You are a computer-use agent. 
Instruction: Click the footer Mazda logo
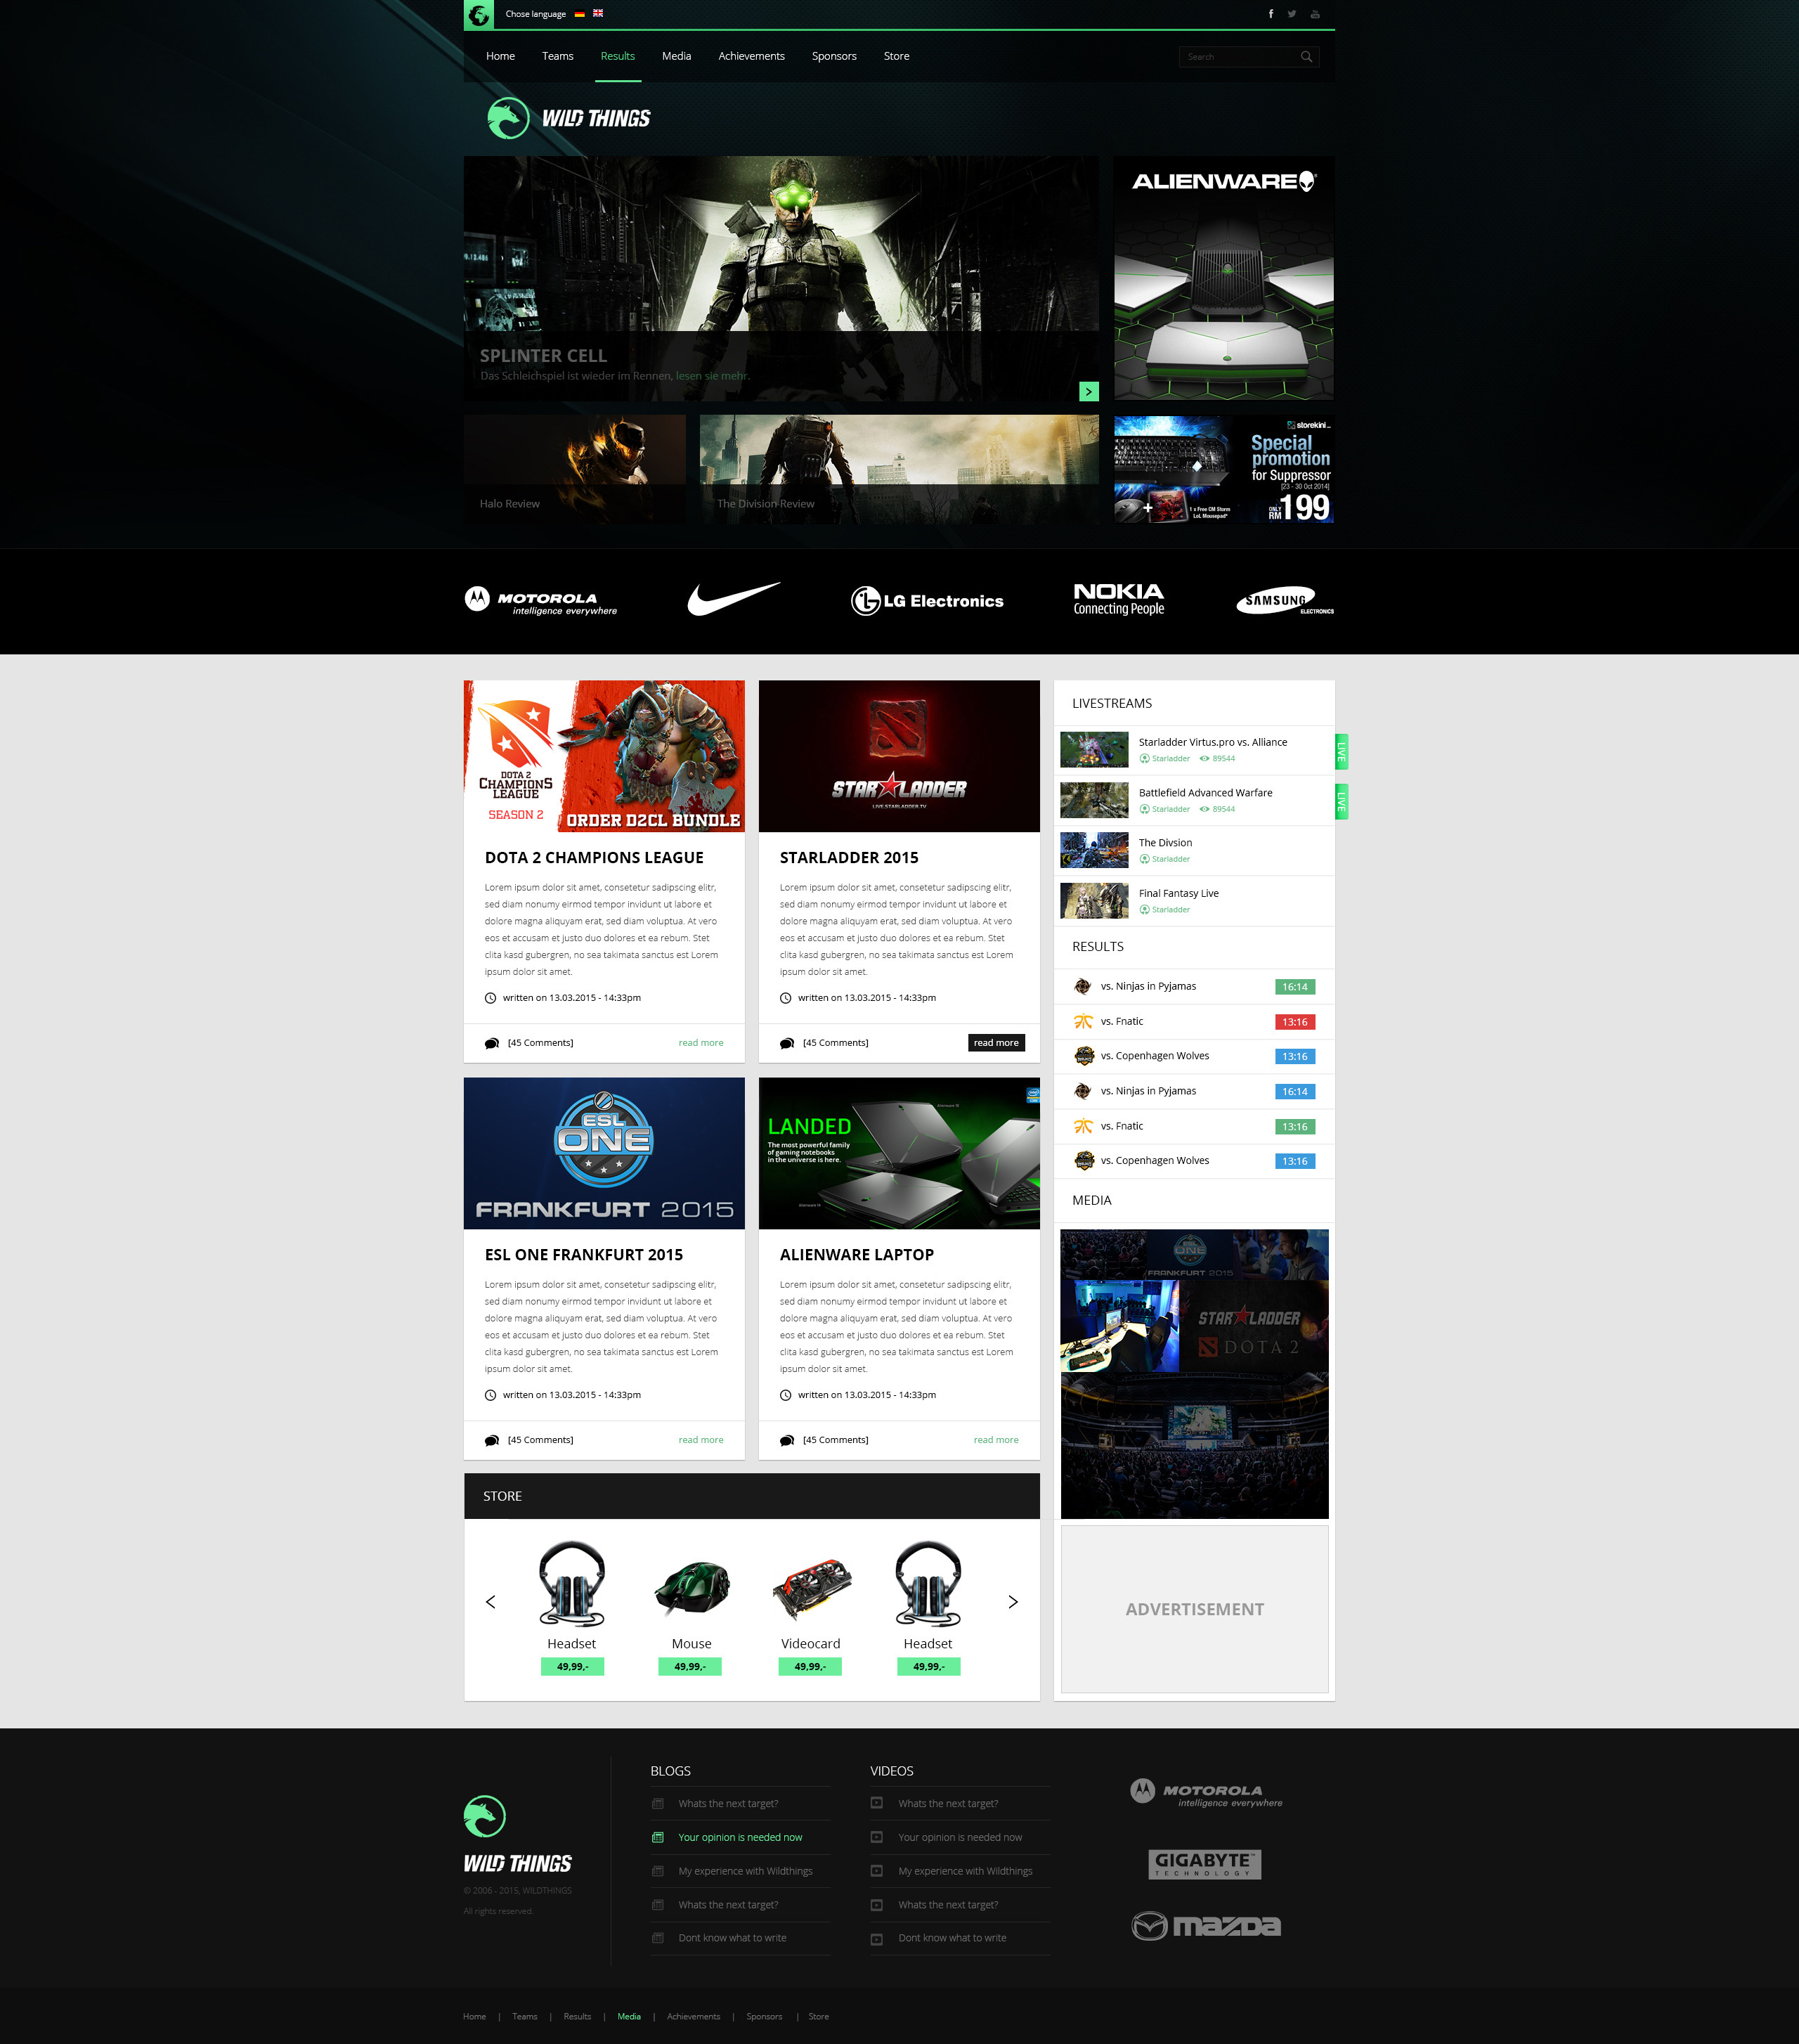tap(1206, 1925)
